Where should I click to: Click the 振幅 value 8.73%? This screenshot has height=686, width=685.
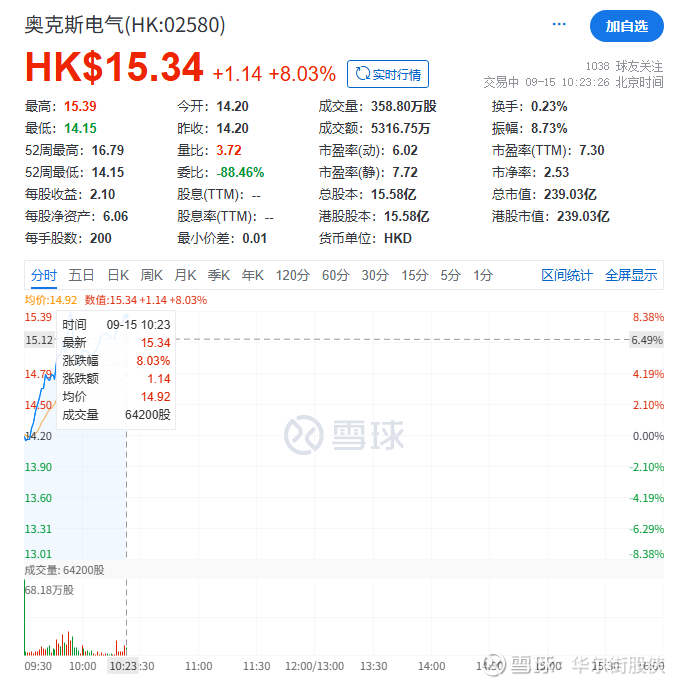549,128
